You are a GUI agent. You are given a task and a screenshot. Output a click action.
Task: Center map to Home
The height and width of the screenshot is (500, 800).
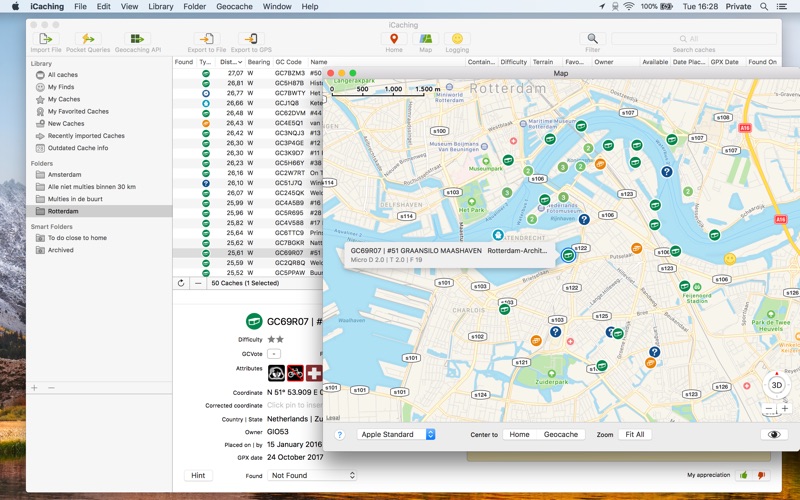coord(519,435)
